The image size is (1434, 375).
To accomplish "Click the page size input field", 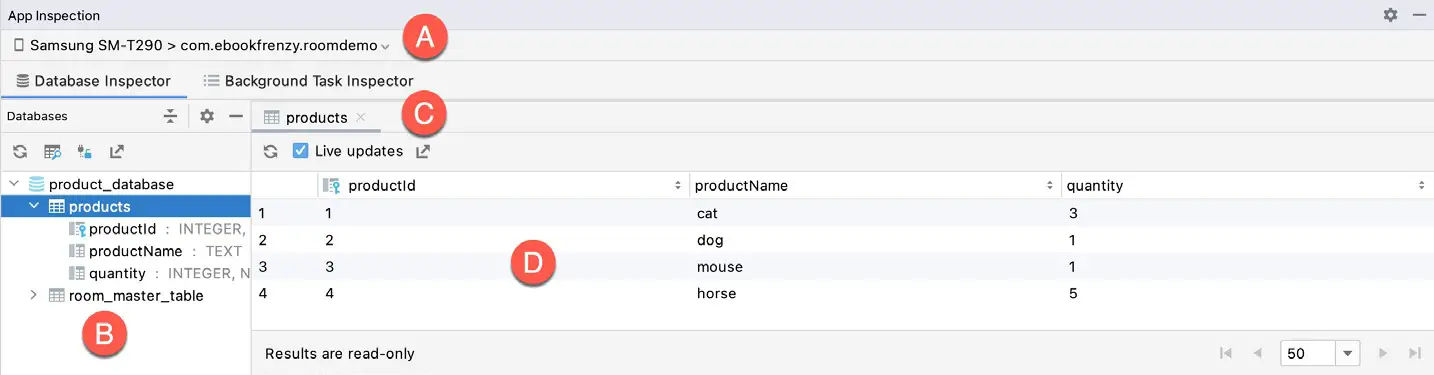I will click(1308, 354).
